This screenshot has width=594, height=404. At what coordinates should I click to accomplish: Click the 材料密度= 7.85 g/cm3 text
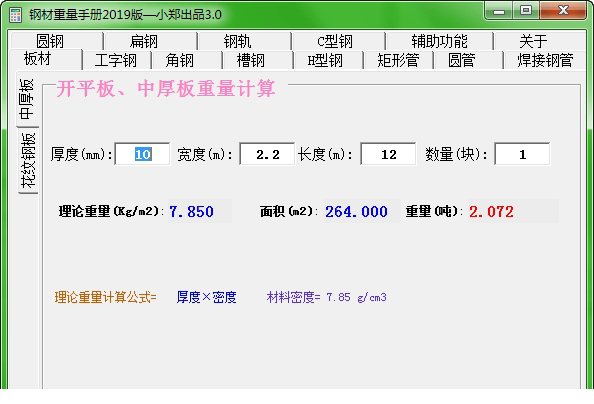[x=327, y=297]
